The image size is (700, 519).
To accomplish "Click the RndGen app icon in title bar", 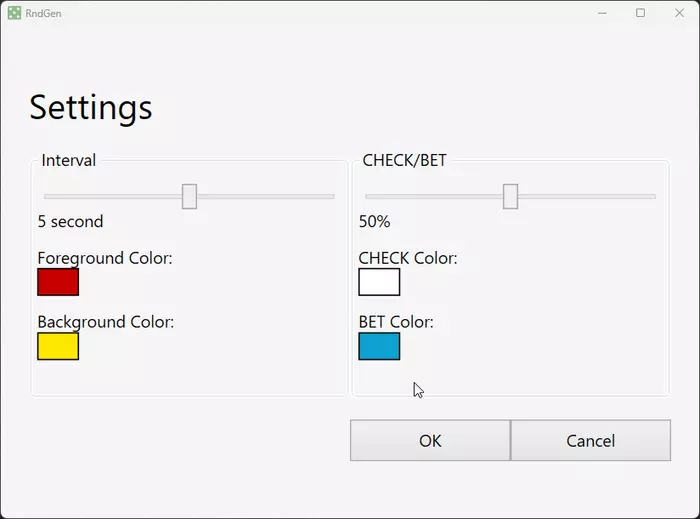I will (x=14, y=13).
